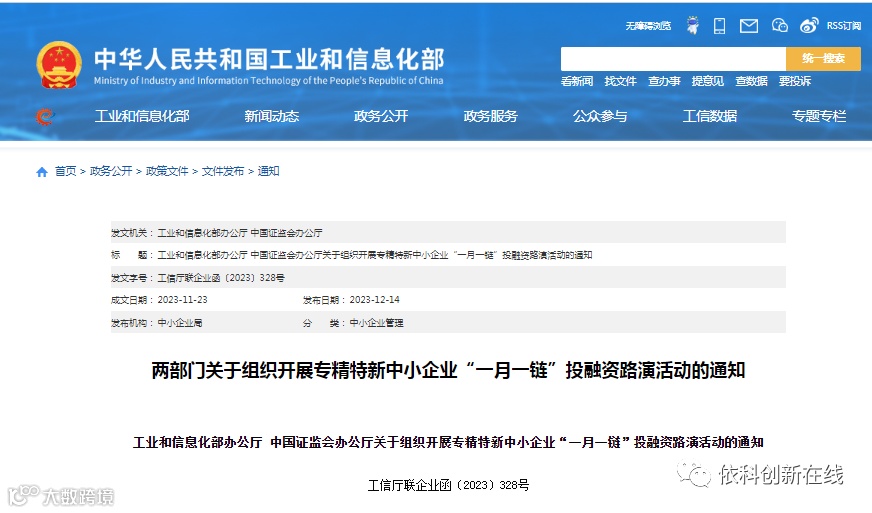
Task: Open 政务服务 navigation menu
Action: pos(490,116)
